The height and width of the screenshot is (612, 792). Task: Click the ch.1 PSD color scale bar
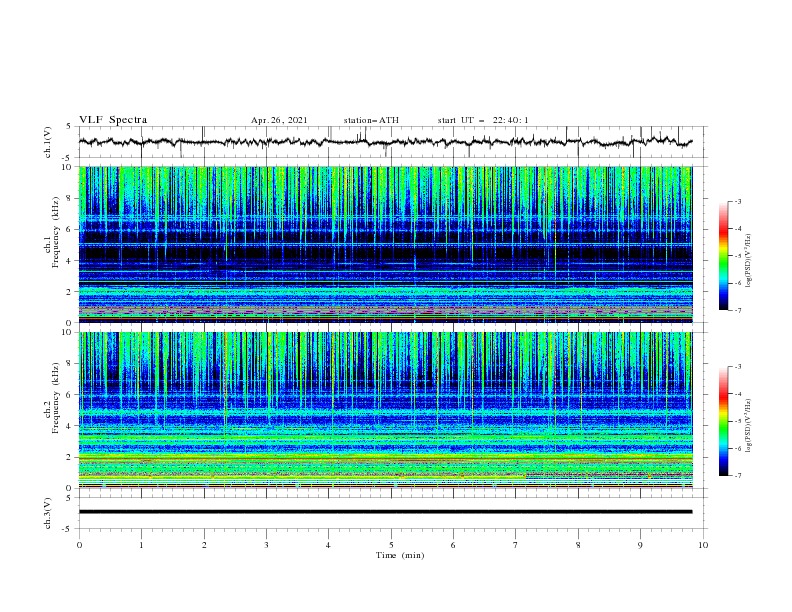click(723, 256)
